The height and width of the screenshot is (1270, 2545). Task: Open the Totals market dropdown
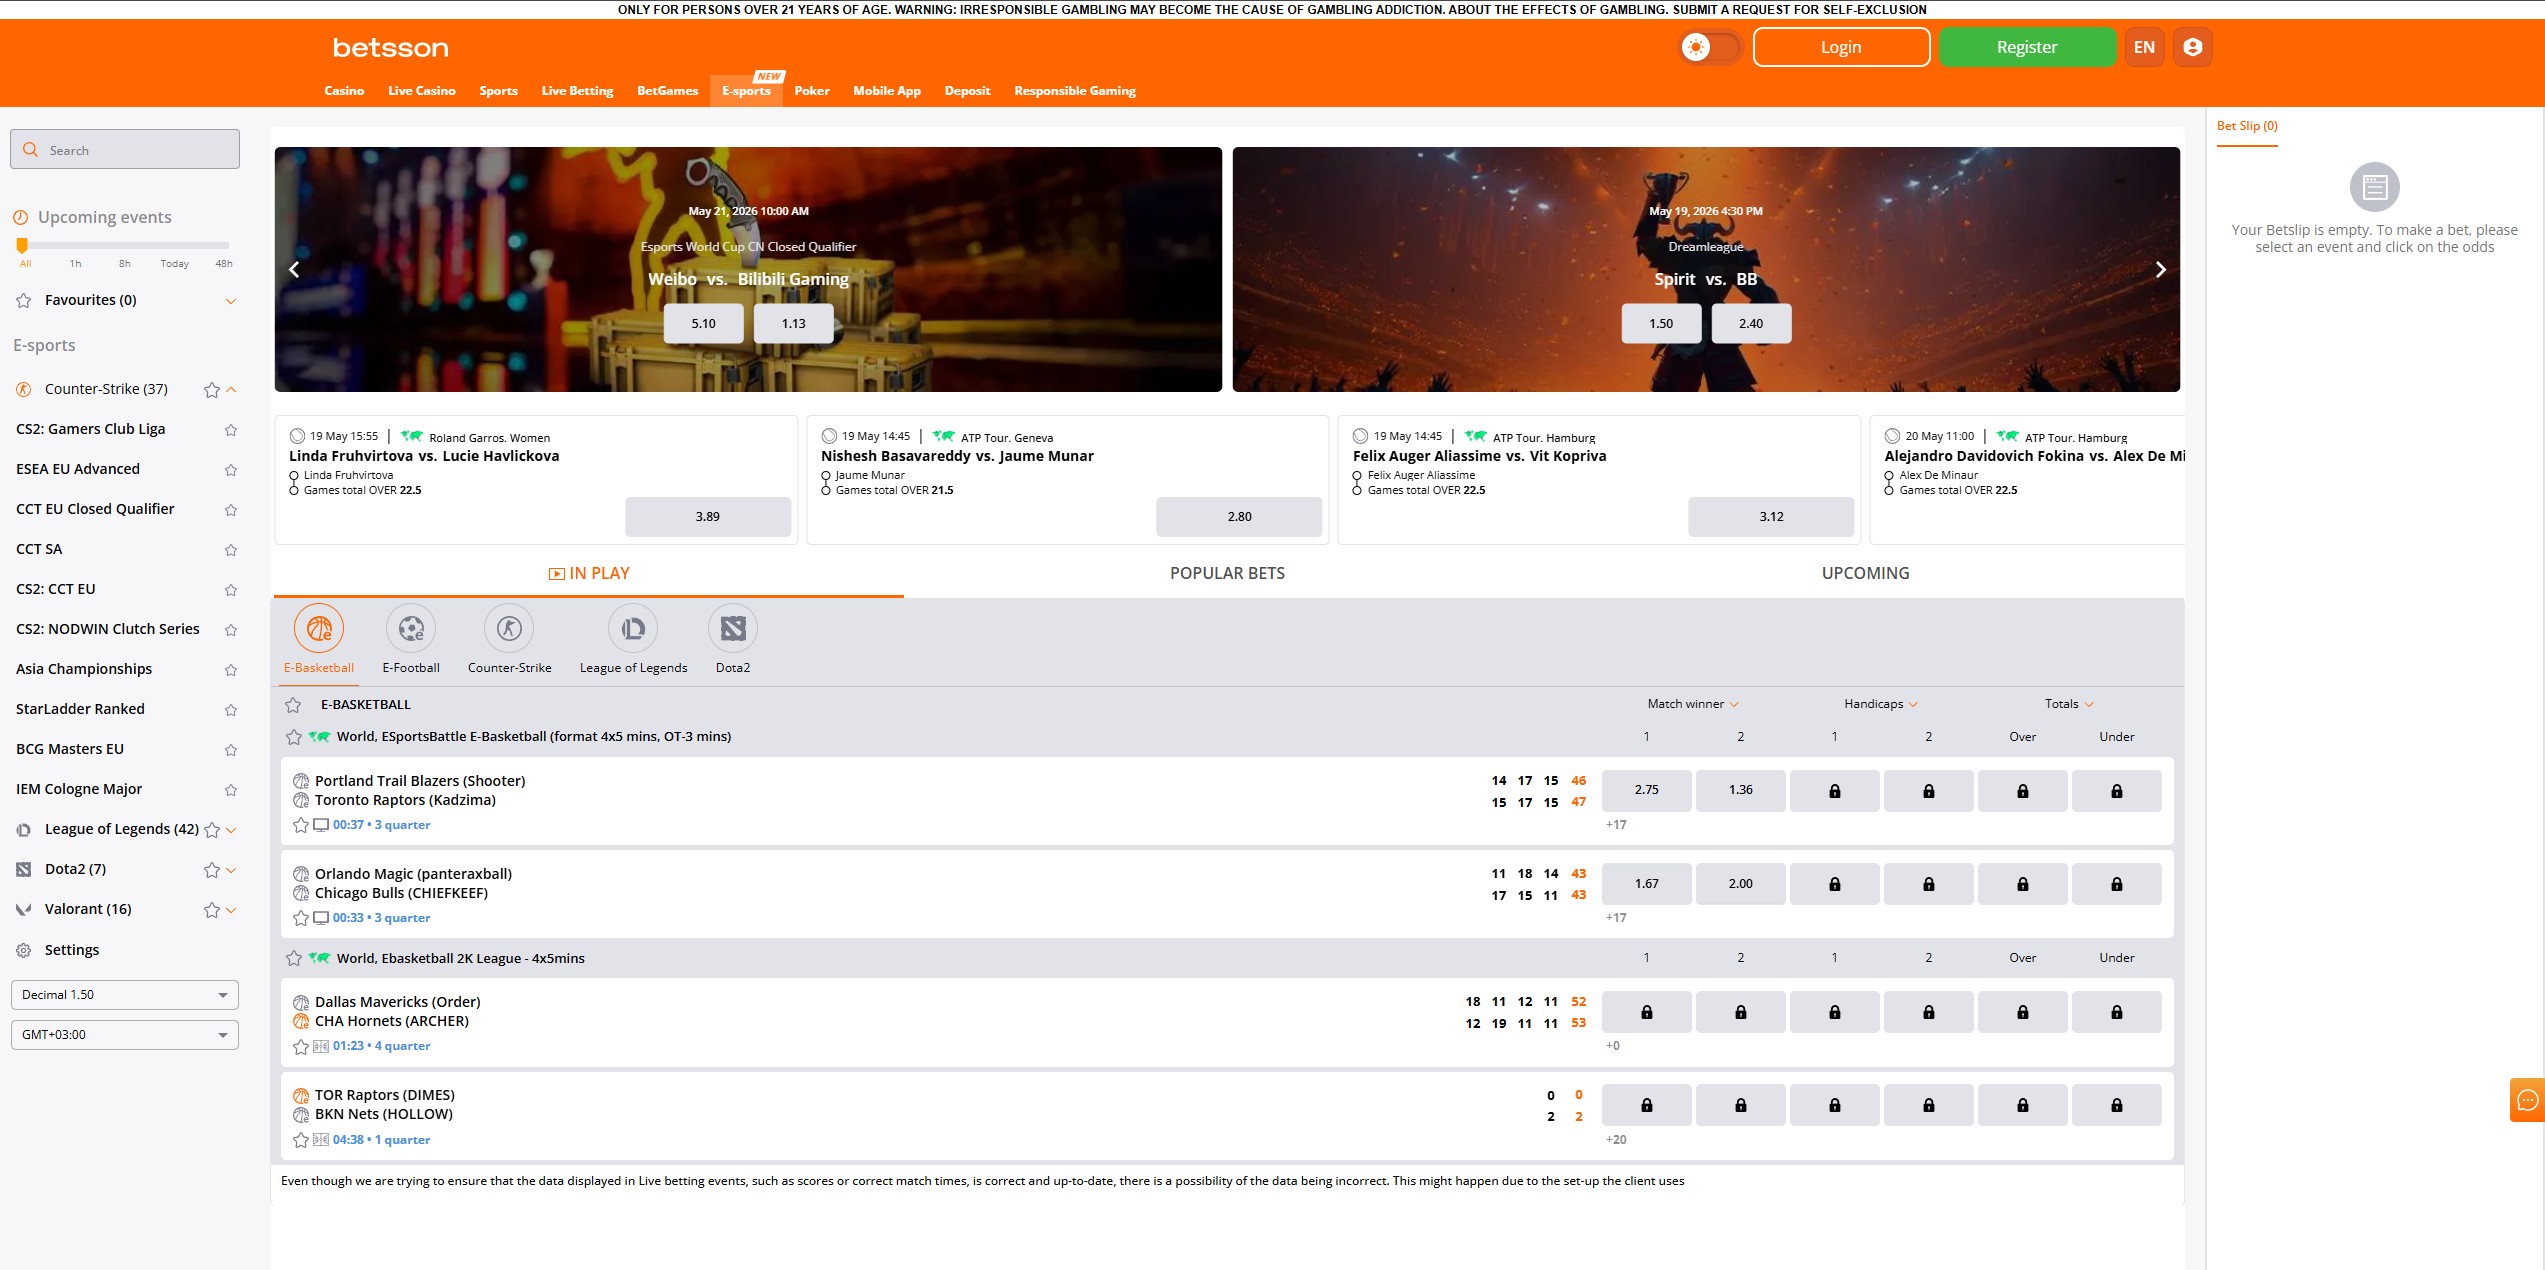coord(2069,704)
